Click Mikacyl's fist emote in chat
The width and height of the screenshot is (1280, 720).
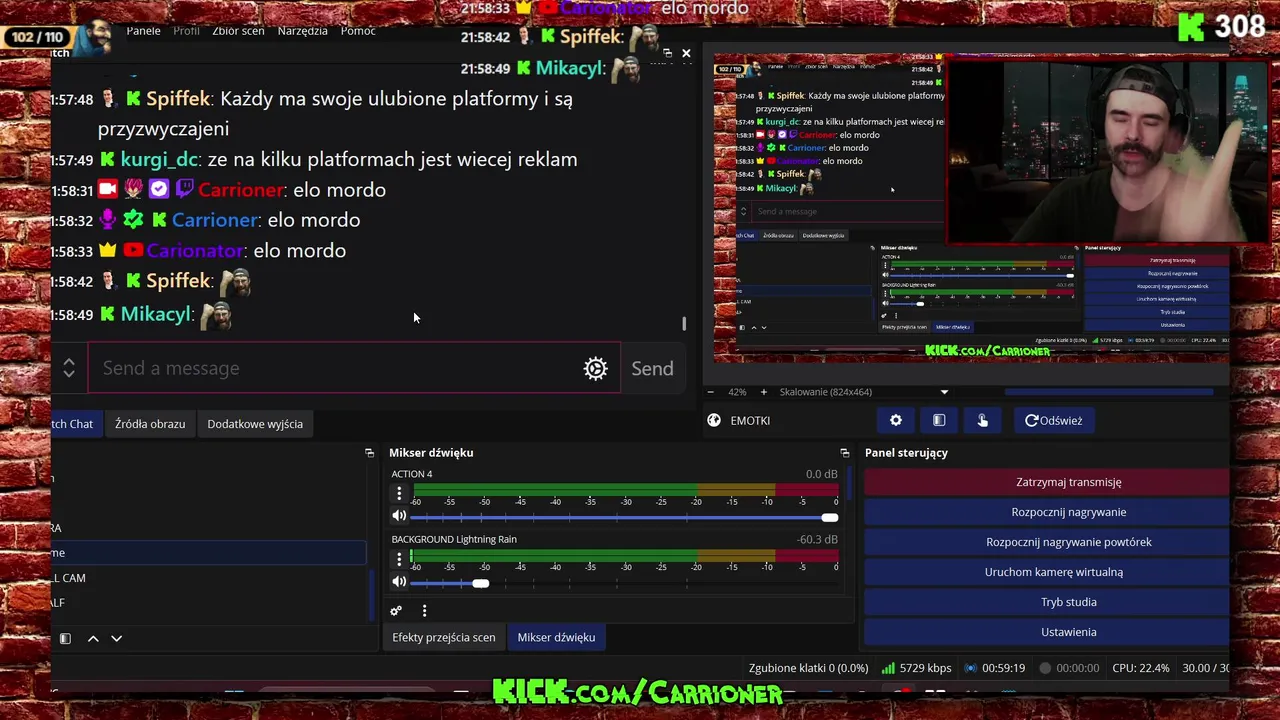pyautogui.click(x=216, y=315)
